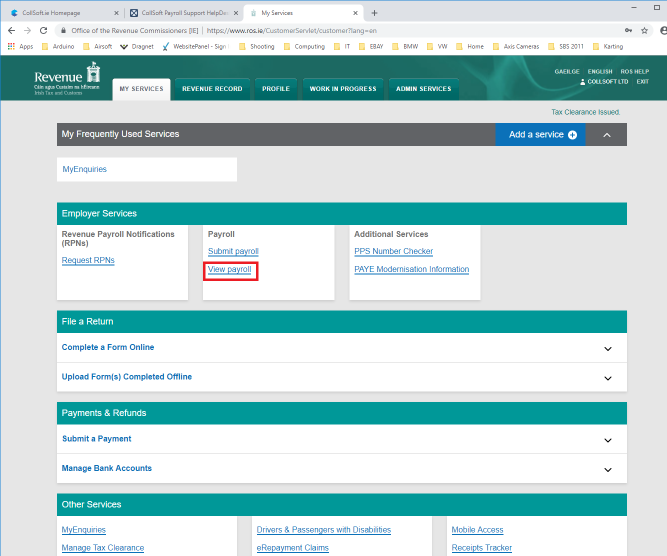Go to the Admin Services tab
Screen dimensions: 667x556
423,89
